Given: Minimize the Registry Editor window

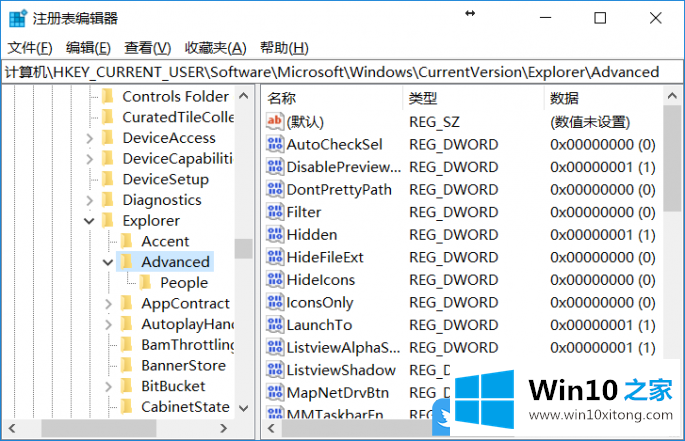Looking at the screenshot, I should click(x=545, y=18).
